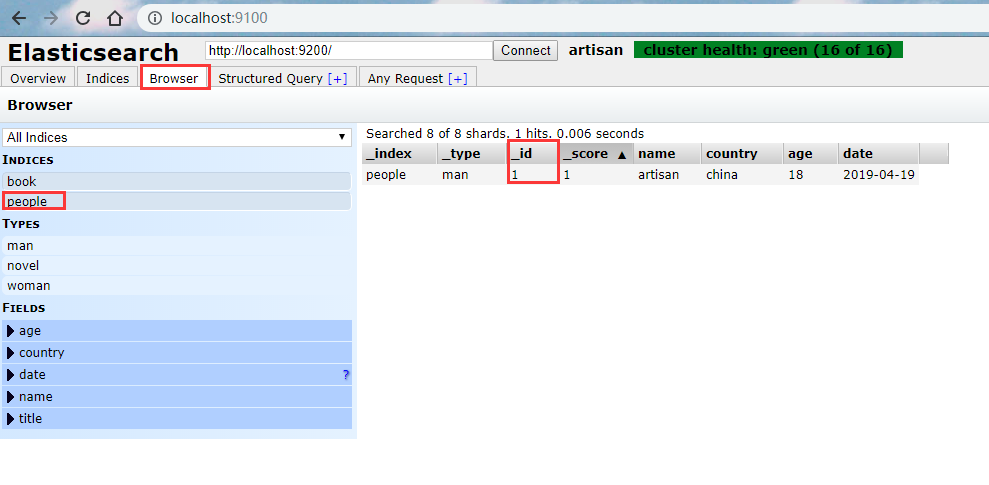This screenshot has height=485, width=989.
Task: Sort results by _index column header
Action: click(399, 153)
